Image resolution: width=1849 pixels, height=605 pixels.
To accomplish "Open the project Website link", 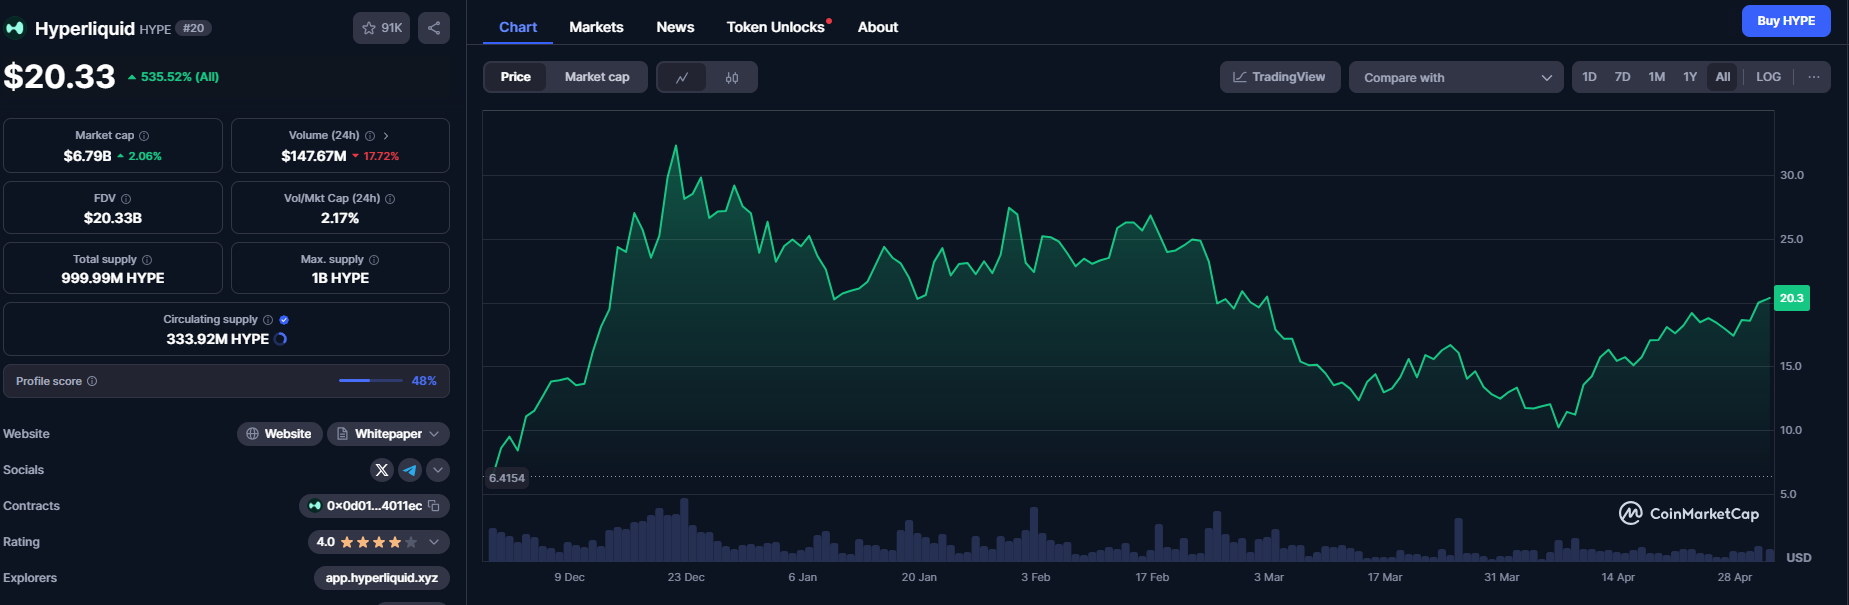I will (x=279, y=434).
